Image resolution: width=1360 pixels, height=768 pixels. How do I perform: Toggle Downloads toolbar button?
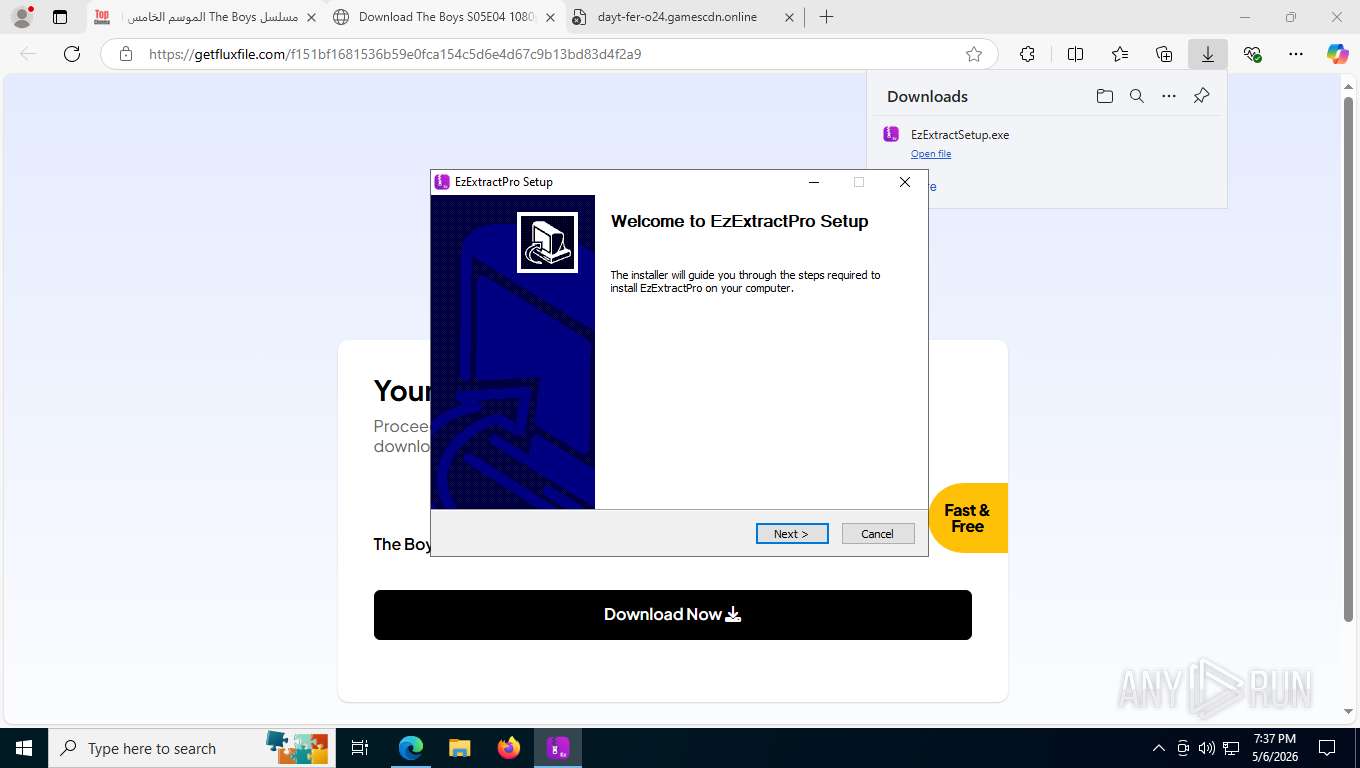[x=1208, y=54]
